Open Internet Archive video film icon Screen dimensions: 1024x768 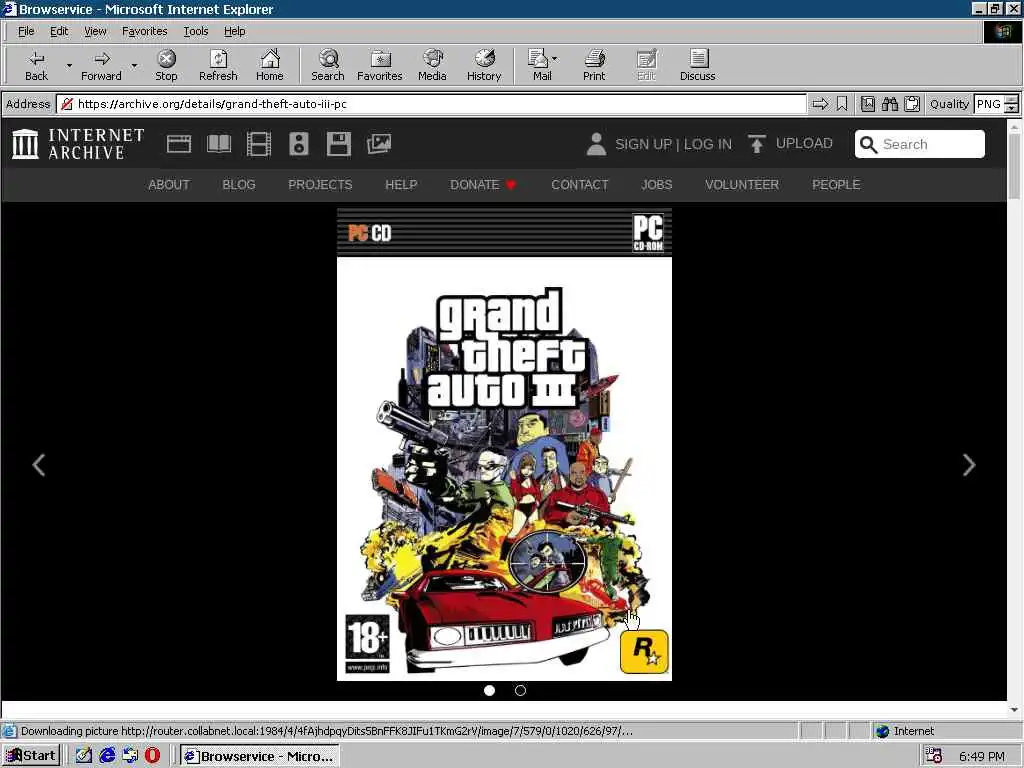259,144
